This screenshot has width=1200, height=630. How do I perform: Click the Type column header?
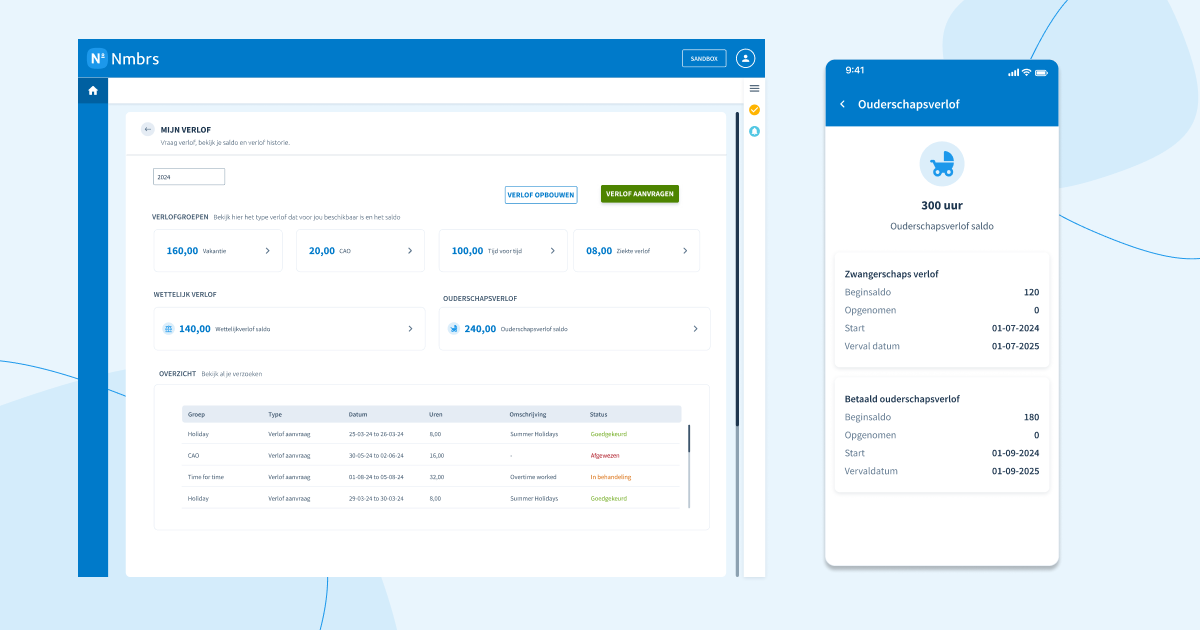(275, 414)
